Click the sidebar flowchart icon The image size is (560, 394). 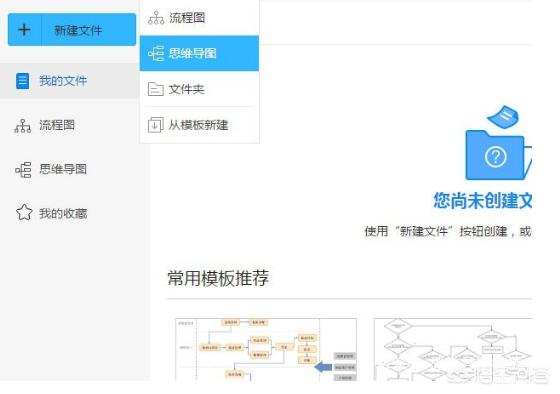pyautogui.click(x=23, y=126)
